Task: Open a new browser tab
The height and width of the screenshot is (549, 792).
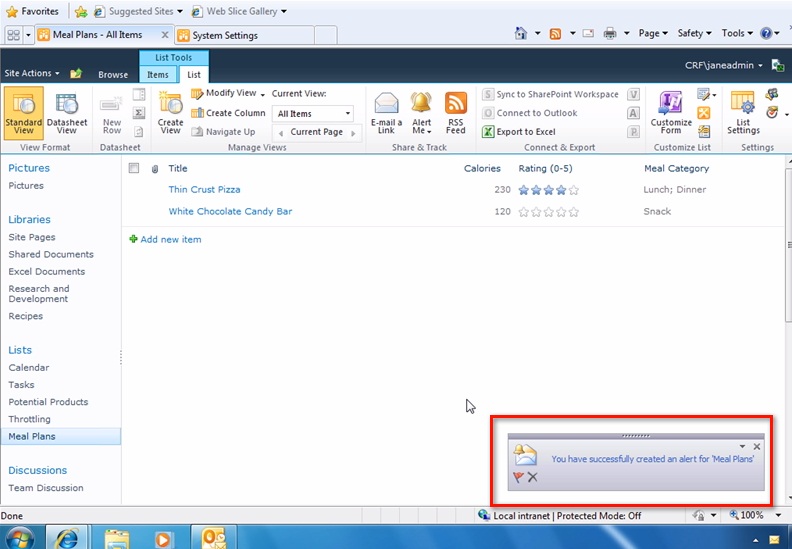Action: pos(326,35)
